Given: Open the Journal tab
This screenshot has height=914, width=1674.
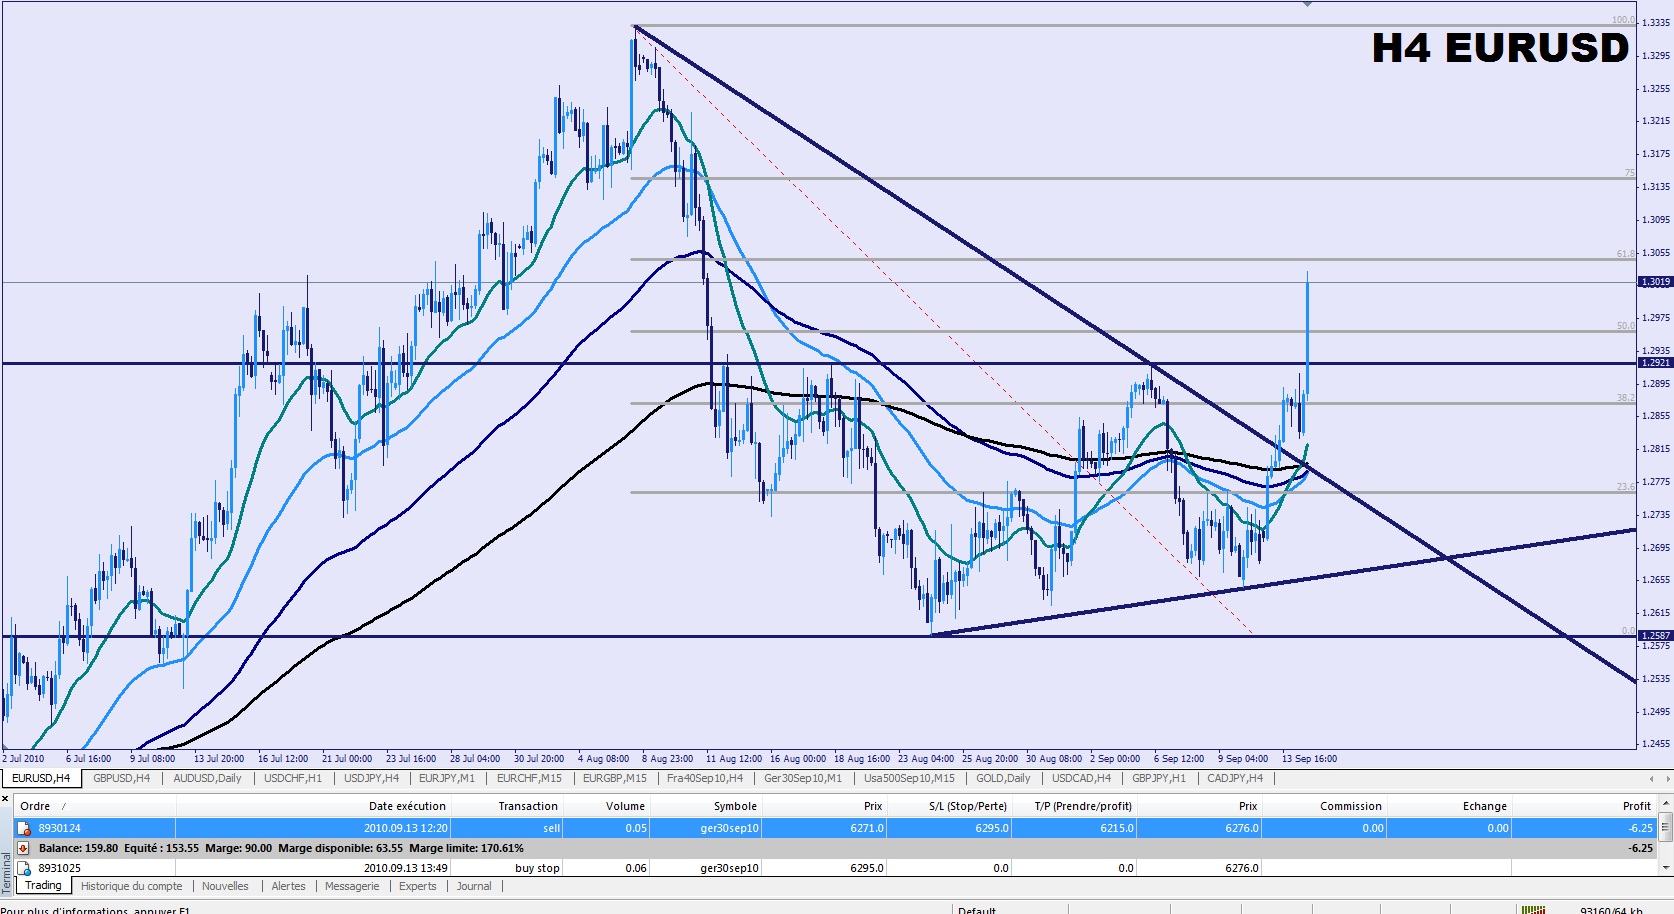Looking at the screenshot, I should (x=474, y=886).
